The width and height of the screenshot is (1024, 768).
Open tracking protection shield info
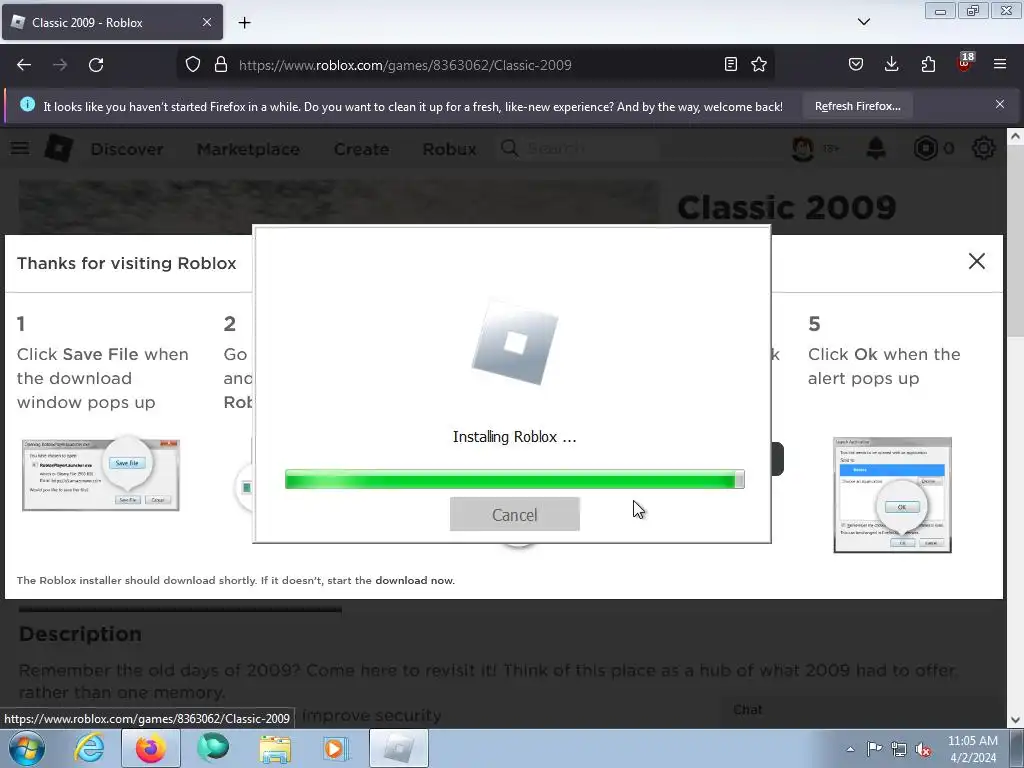click(x=193, y=65)
